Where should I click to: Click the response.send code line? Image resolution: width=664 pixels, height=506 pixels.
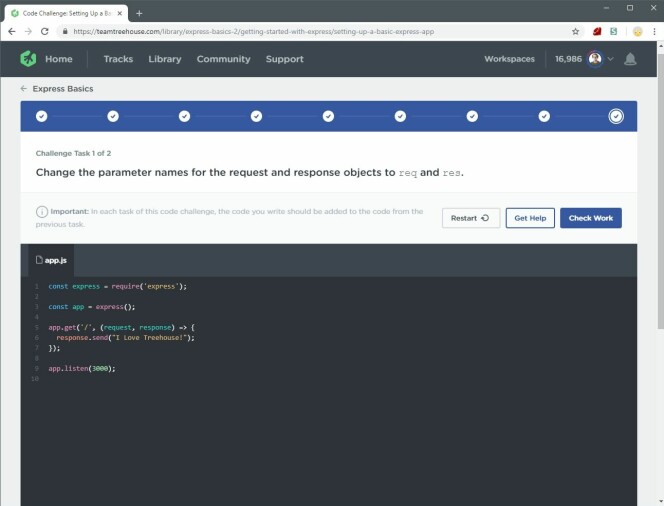point(125,337)
